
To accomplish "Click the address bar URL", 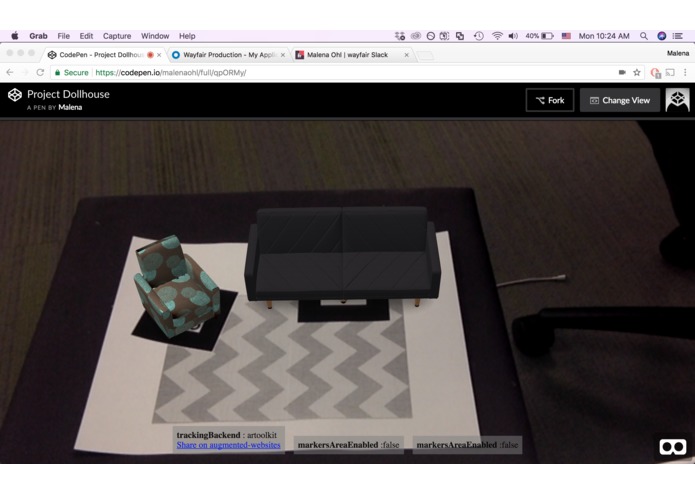I will point(171,72).
